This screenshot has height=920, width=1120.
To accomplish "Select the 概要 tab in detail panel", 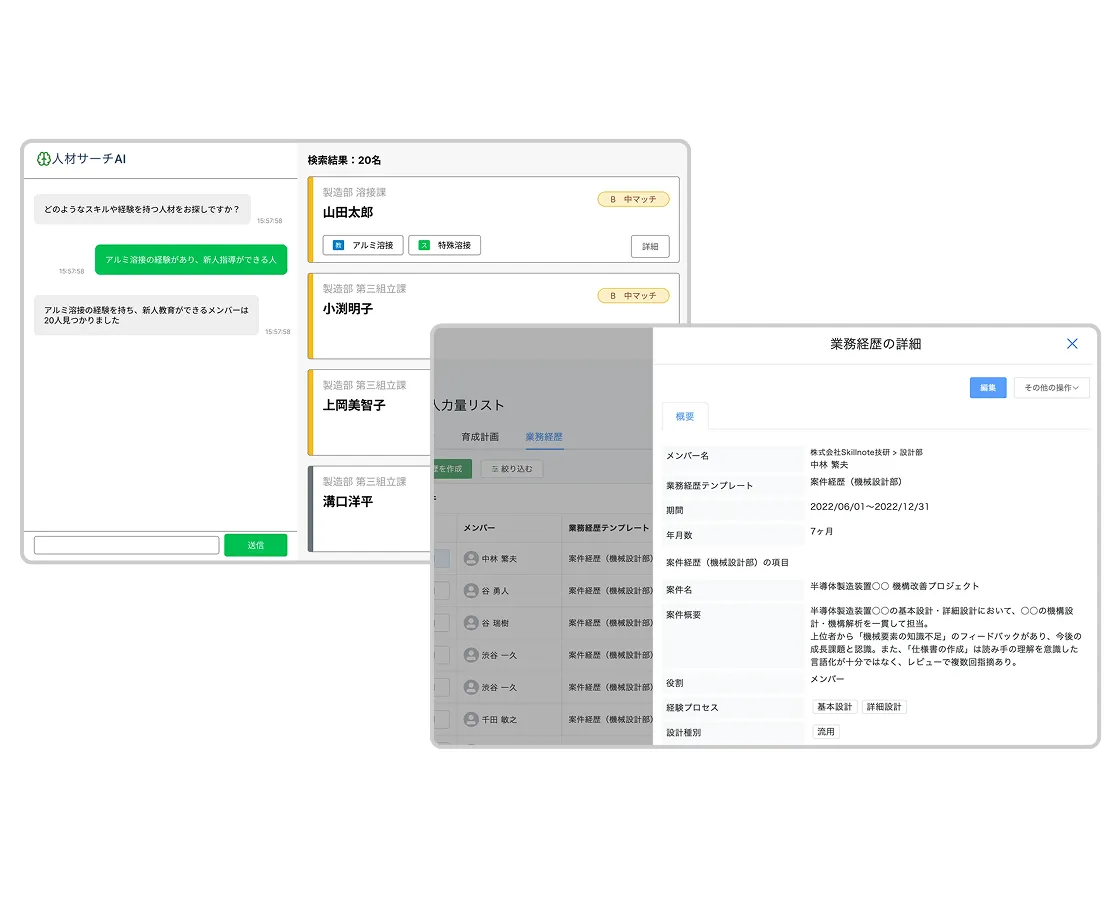I will point(685,416).
